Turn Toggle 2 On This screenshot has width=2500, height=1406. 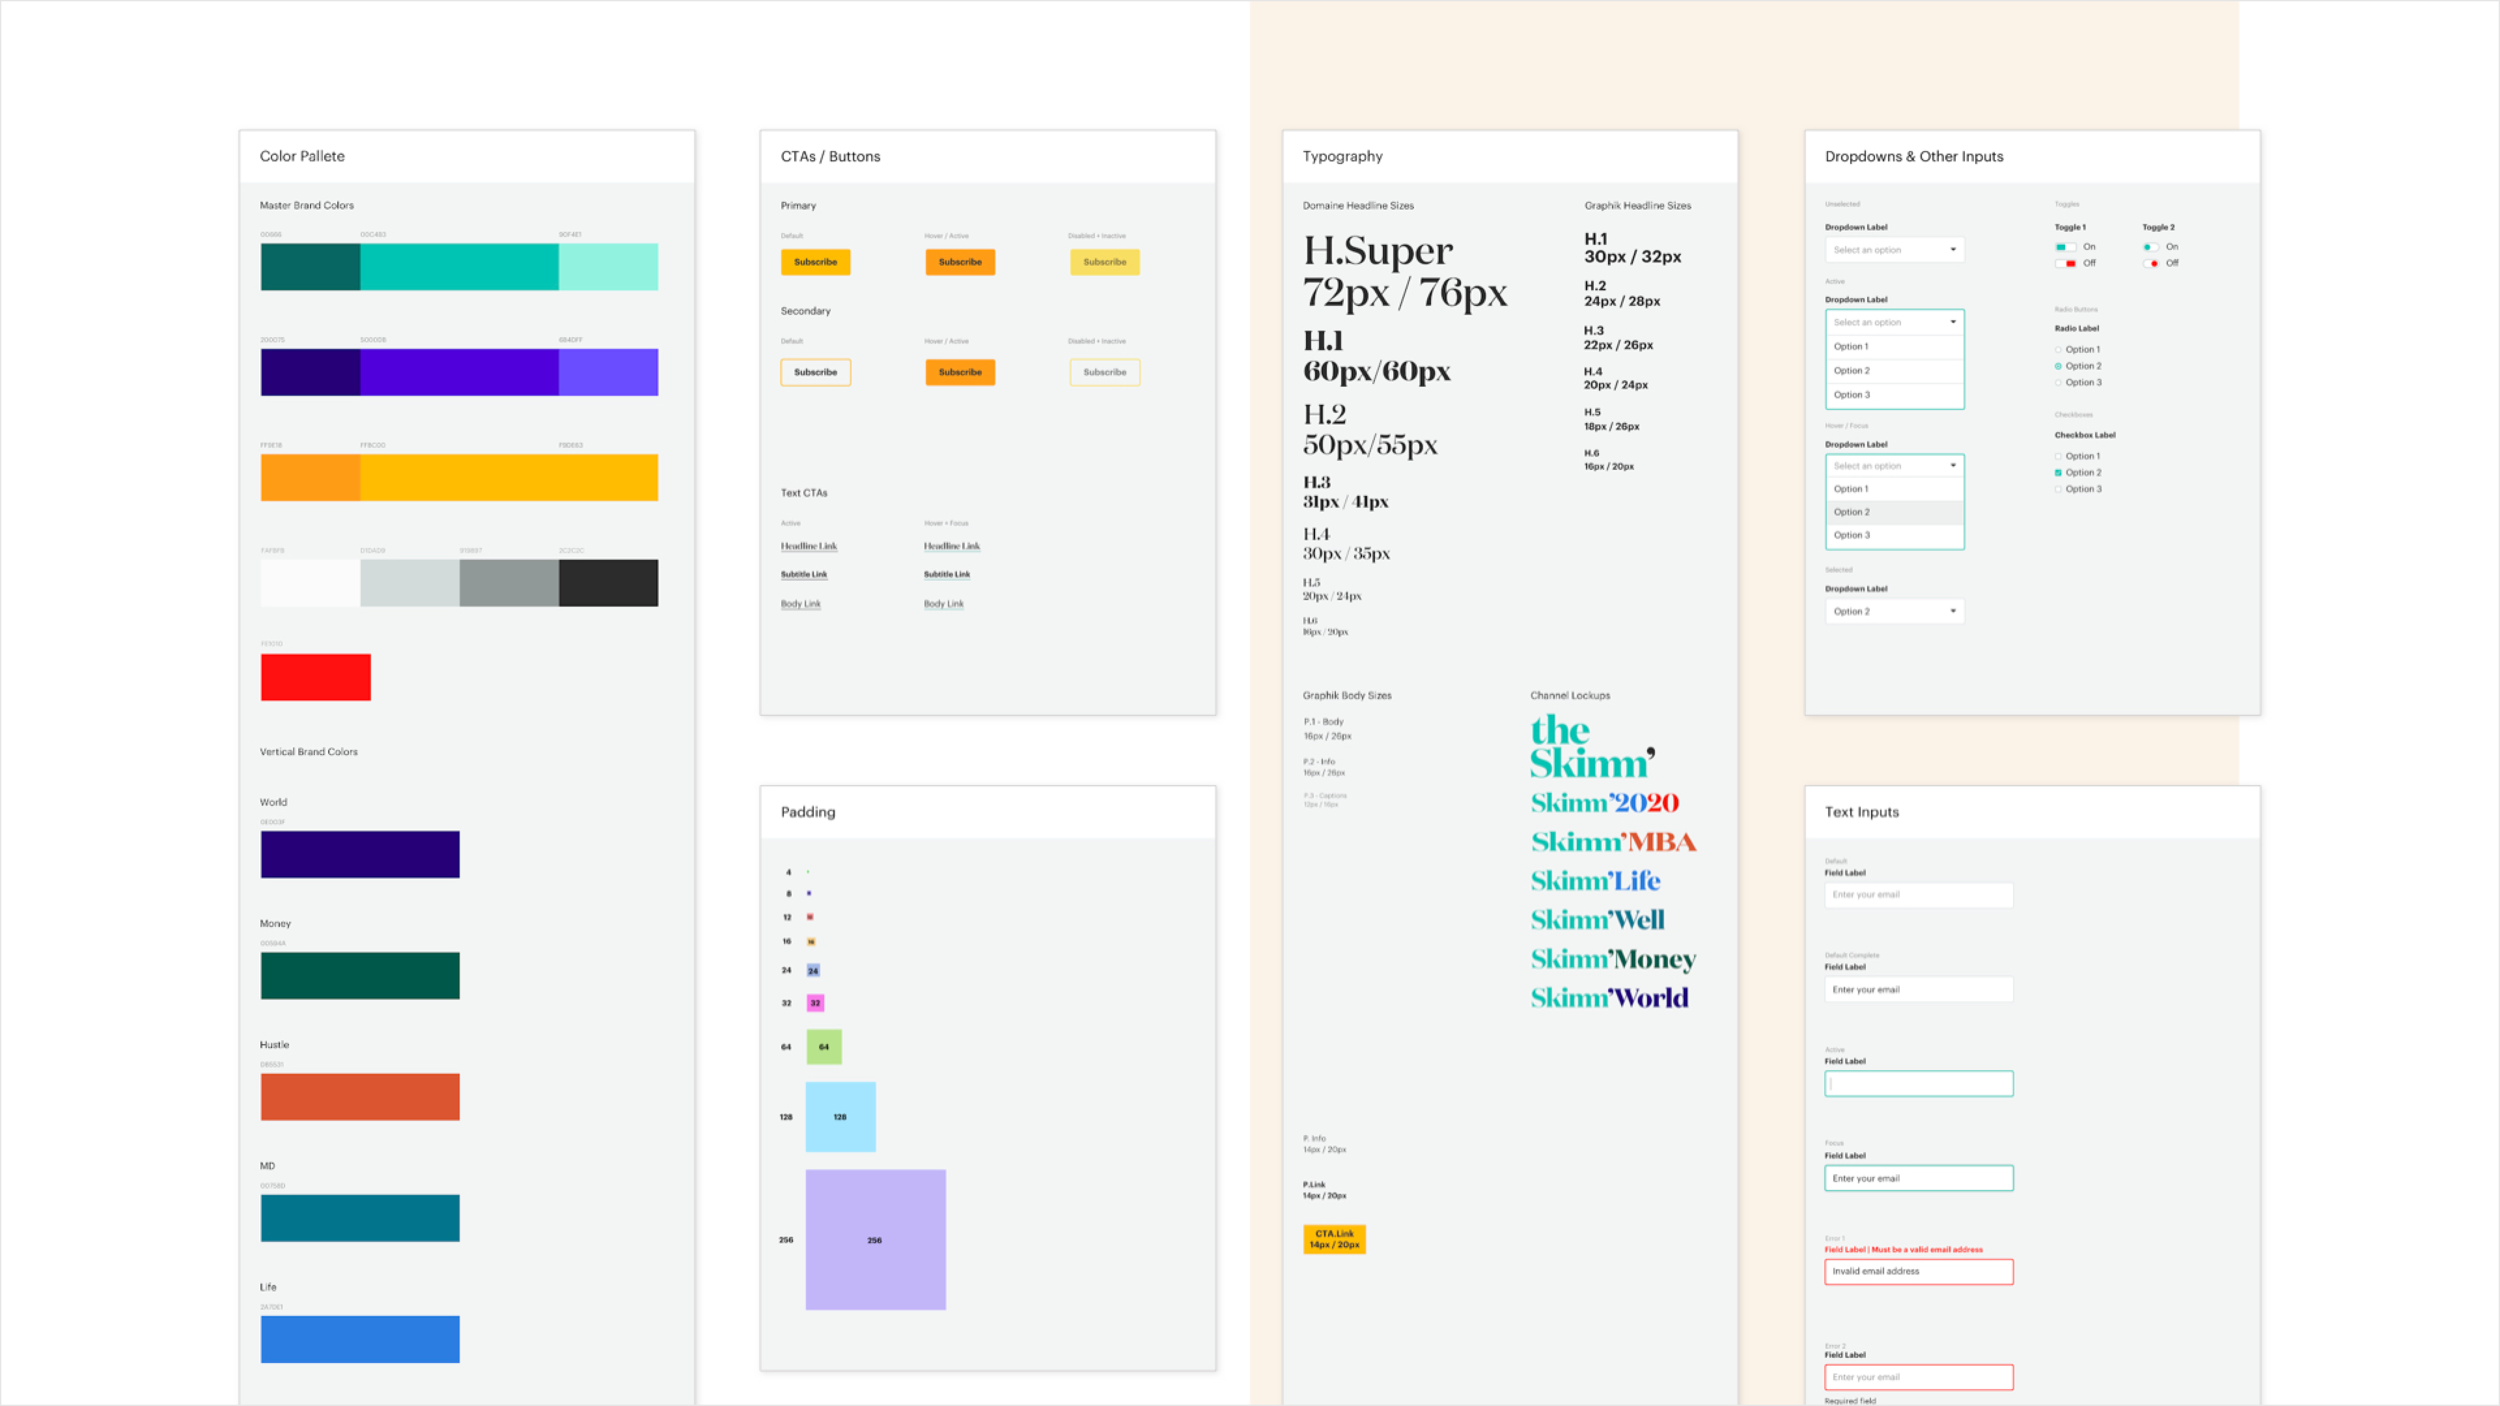[x=2152, y=247]
